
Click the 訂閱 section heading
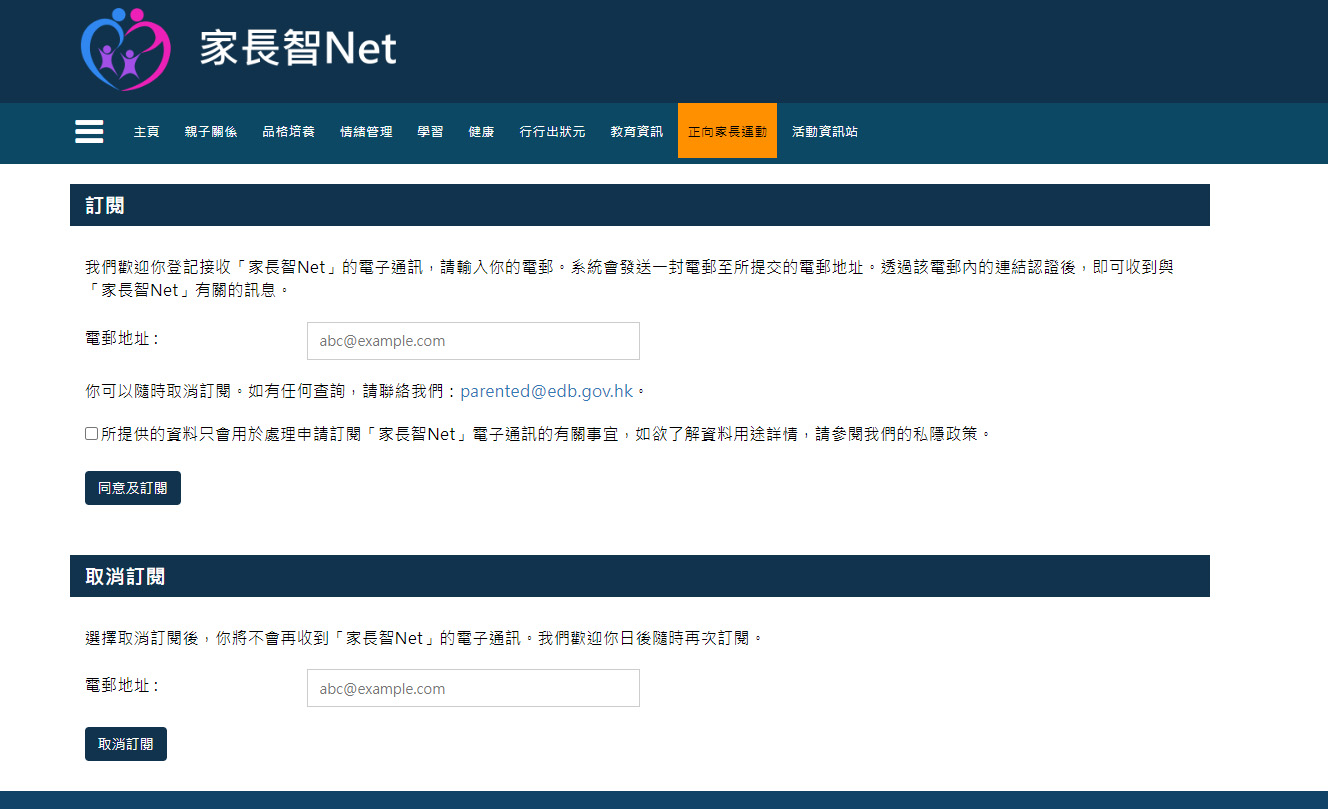tap(105, 206)
